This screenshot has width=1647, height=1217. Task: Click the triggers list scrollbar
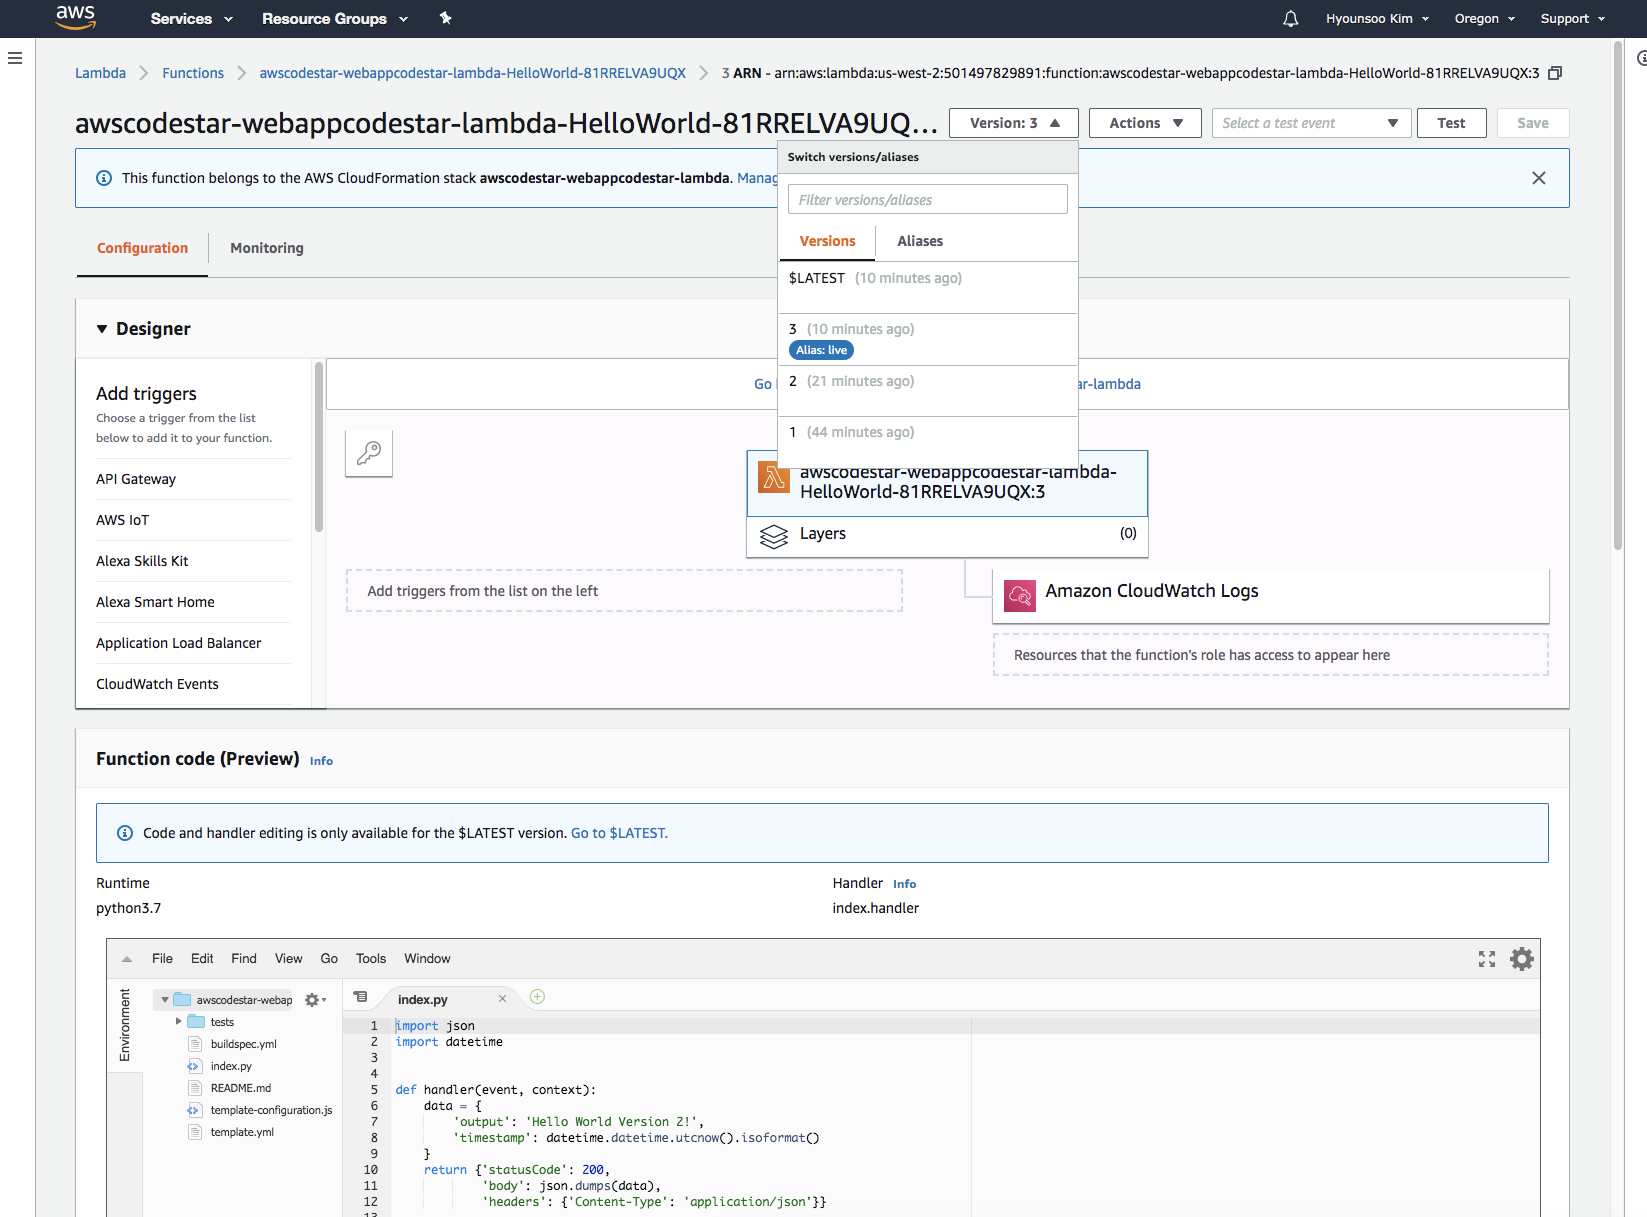click(319, 447)
